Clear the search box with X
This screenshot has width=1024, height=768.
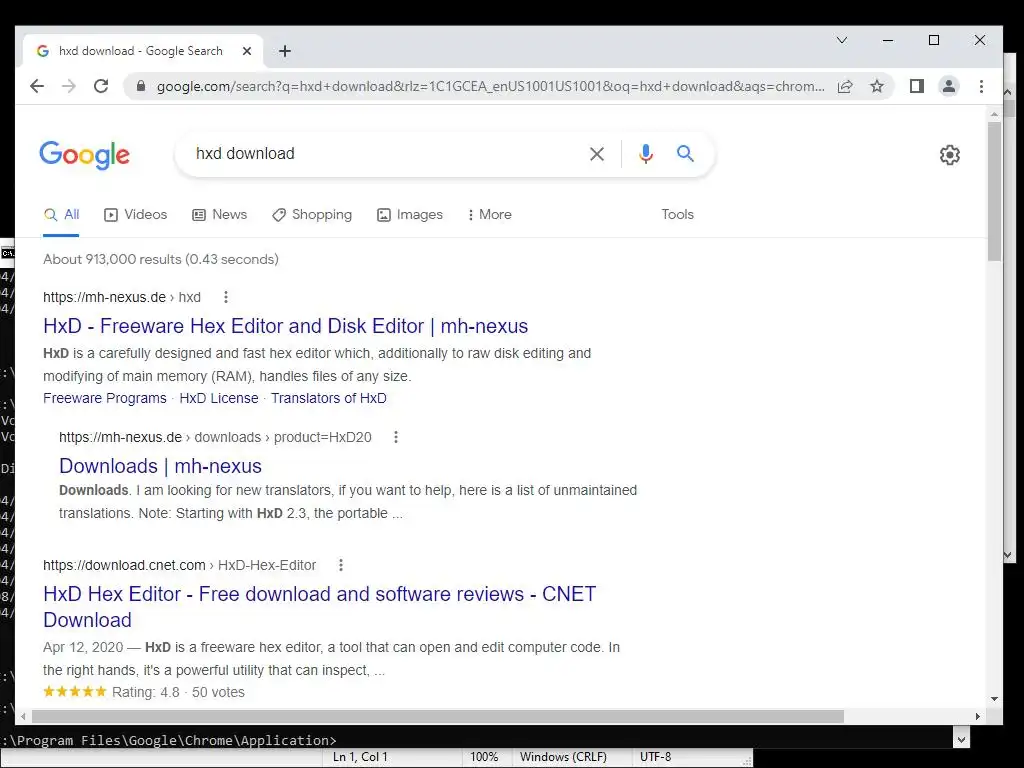(597, 154)
